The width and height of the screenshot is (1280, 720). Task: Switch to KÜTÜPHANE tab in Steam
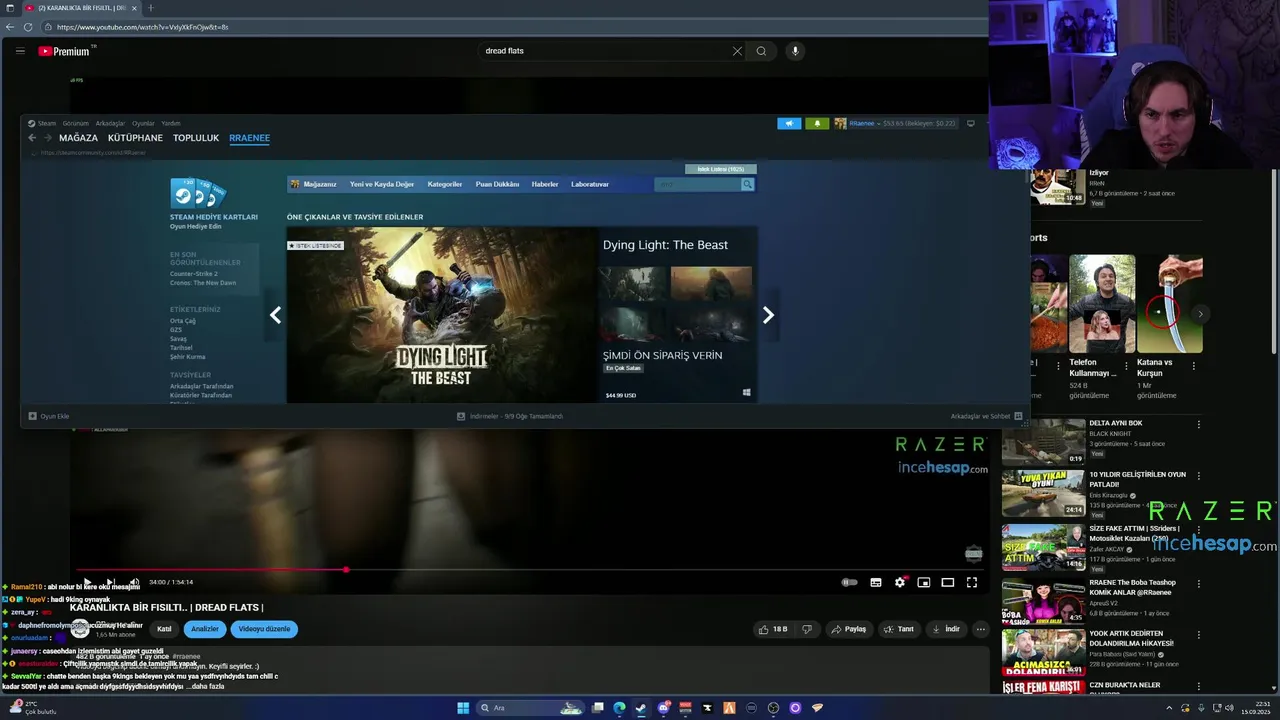click(x=135, y=138)
